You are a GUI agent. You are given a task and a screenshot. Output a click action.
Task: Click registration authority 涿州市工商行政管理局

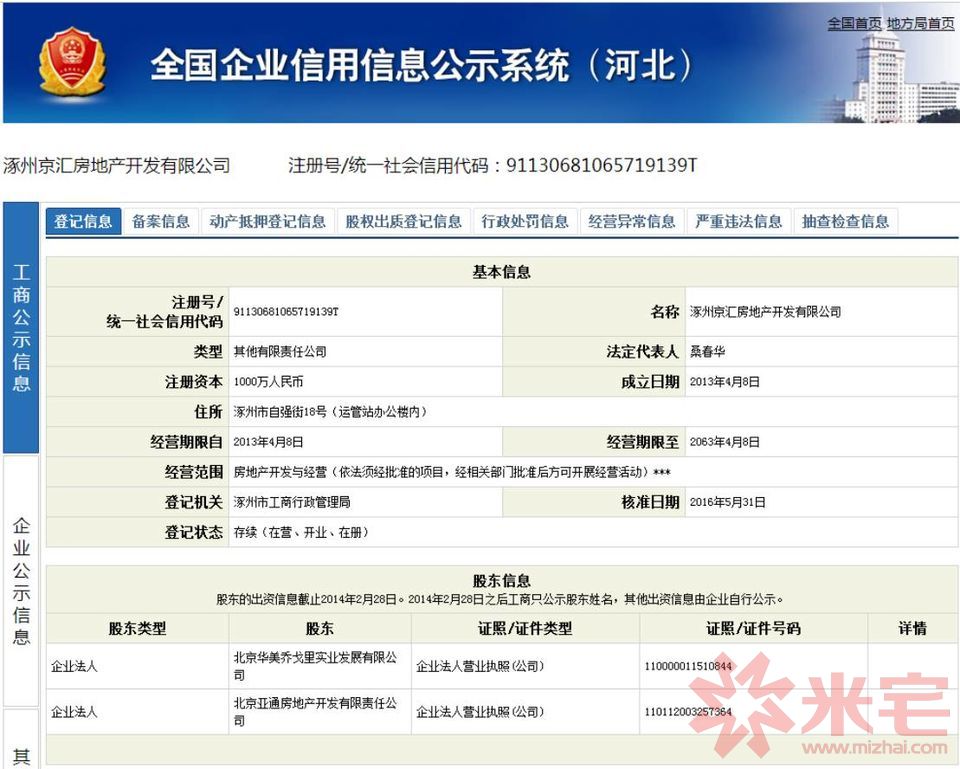pos(292,502)
